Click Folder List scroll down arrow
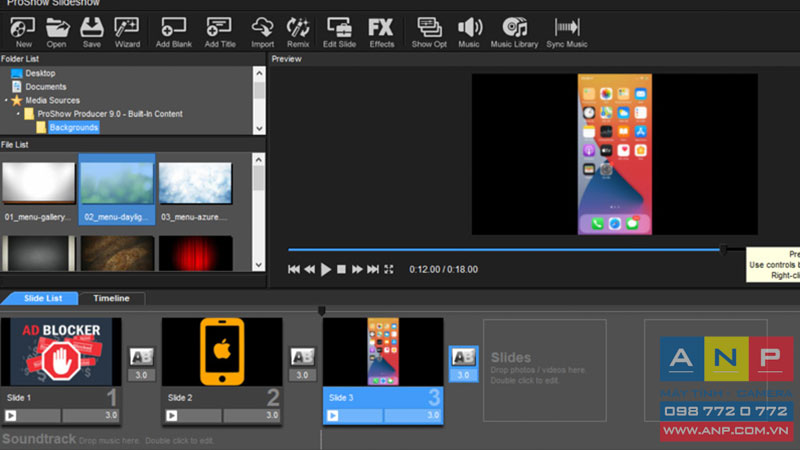 click(x=259, y=129)
